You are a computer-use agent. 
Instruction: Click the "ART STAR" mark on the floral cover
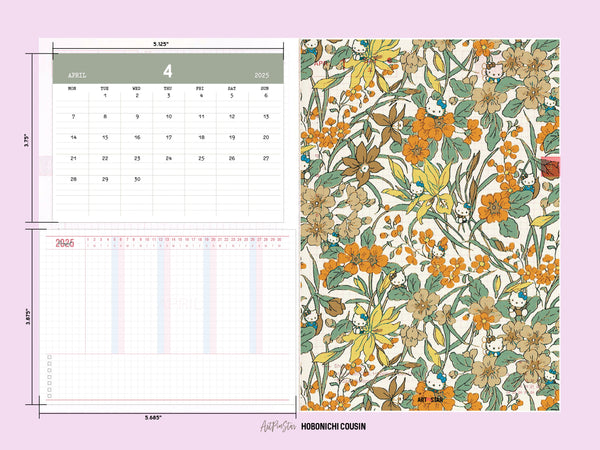click(431, 399)
